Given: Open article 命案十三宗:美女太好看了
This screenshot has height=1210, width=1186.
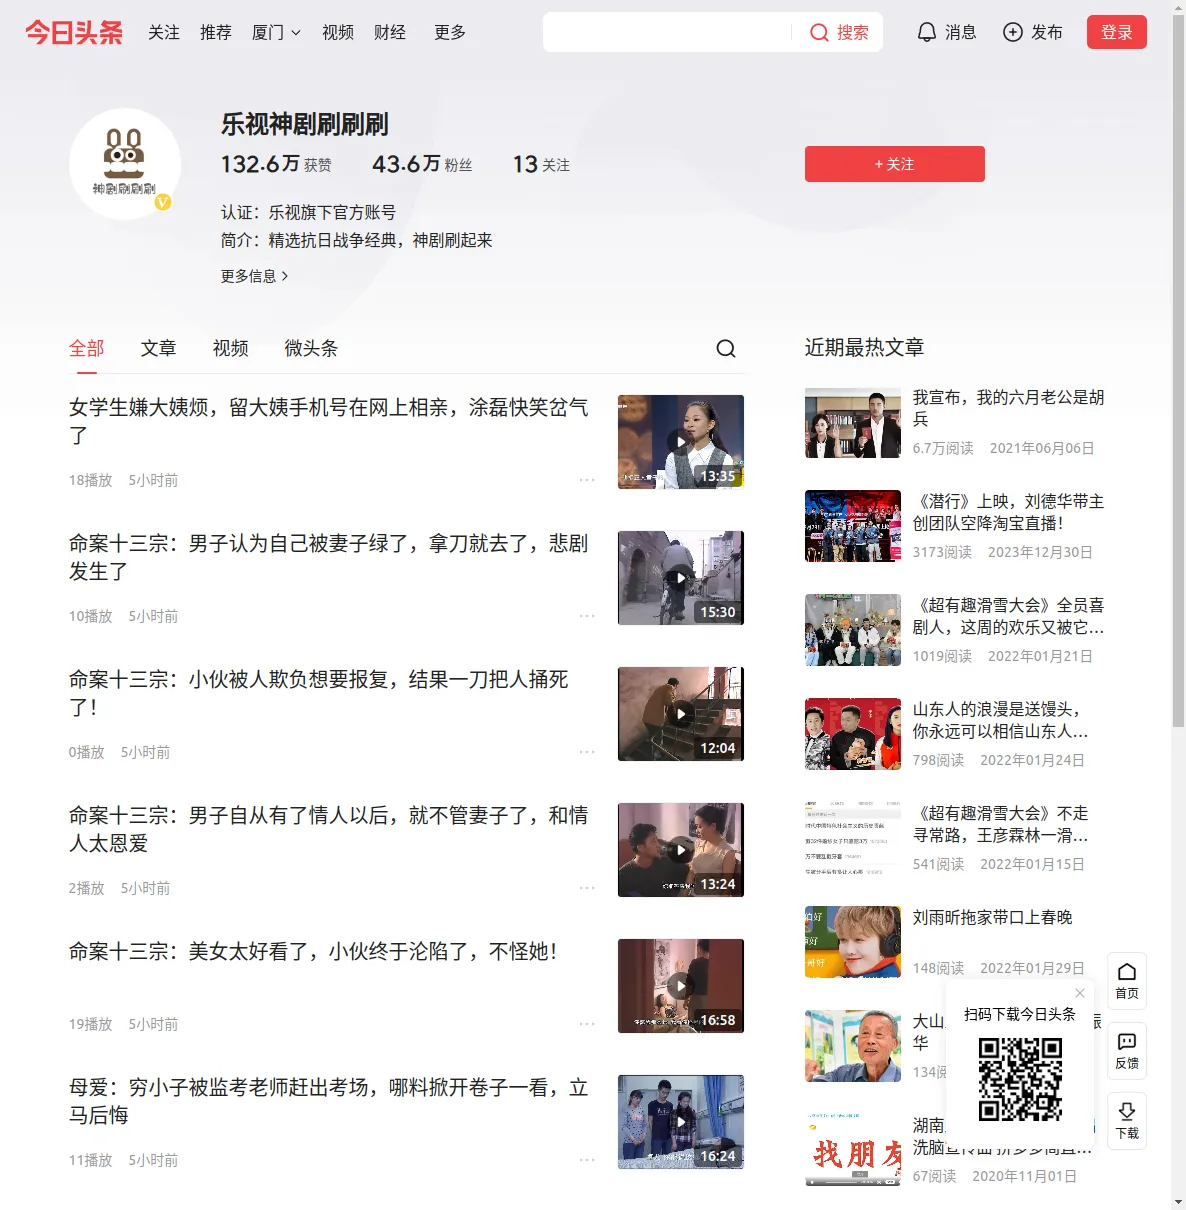Looking at the screenshot, I should pyautogui.click(x=313, y=951).
